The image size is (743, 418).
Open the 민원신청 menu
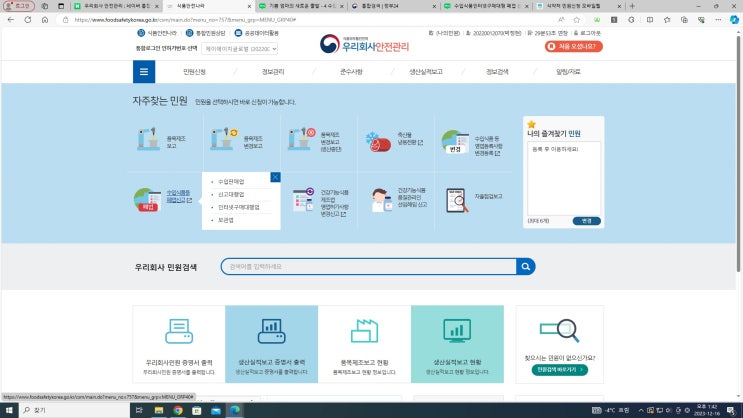click(194, 72)
